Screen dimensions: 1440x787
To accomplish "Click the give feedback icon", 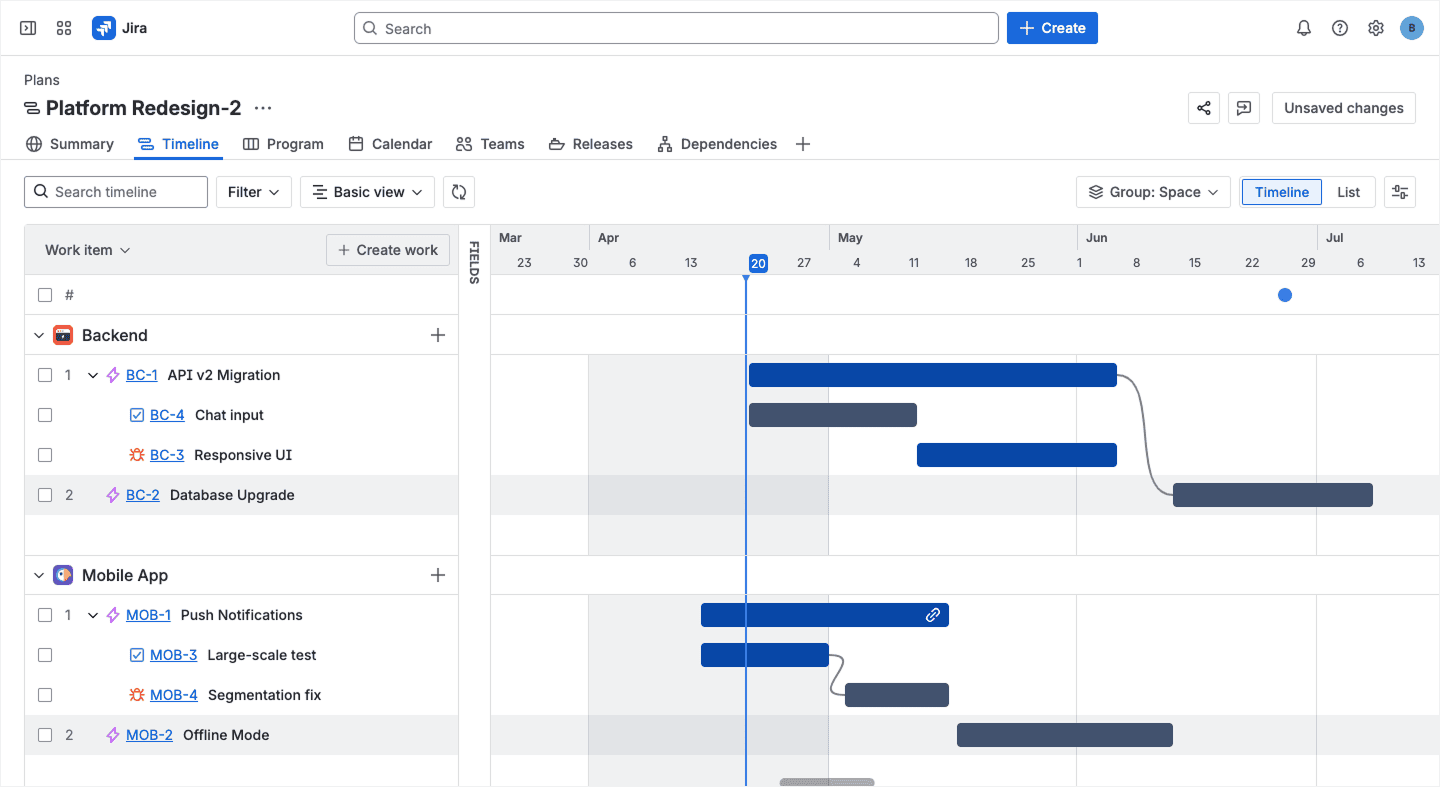I will pyautogui.click(x=1244, y=108).
